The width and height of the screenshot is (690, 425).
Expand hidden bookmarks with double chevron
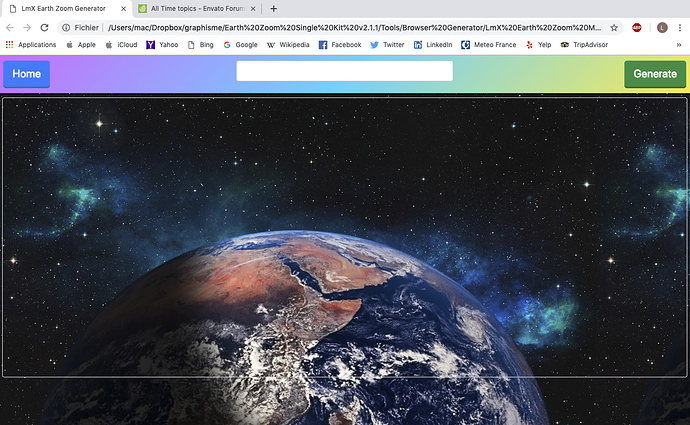(679, 44)
